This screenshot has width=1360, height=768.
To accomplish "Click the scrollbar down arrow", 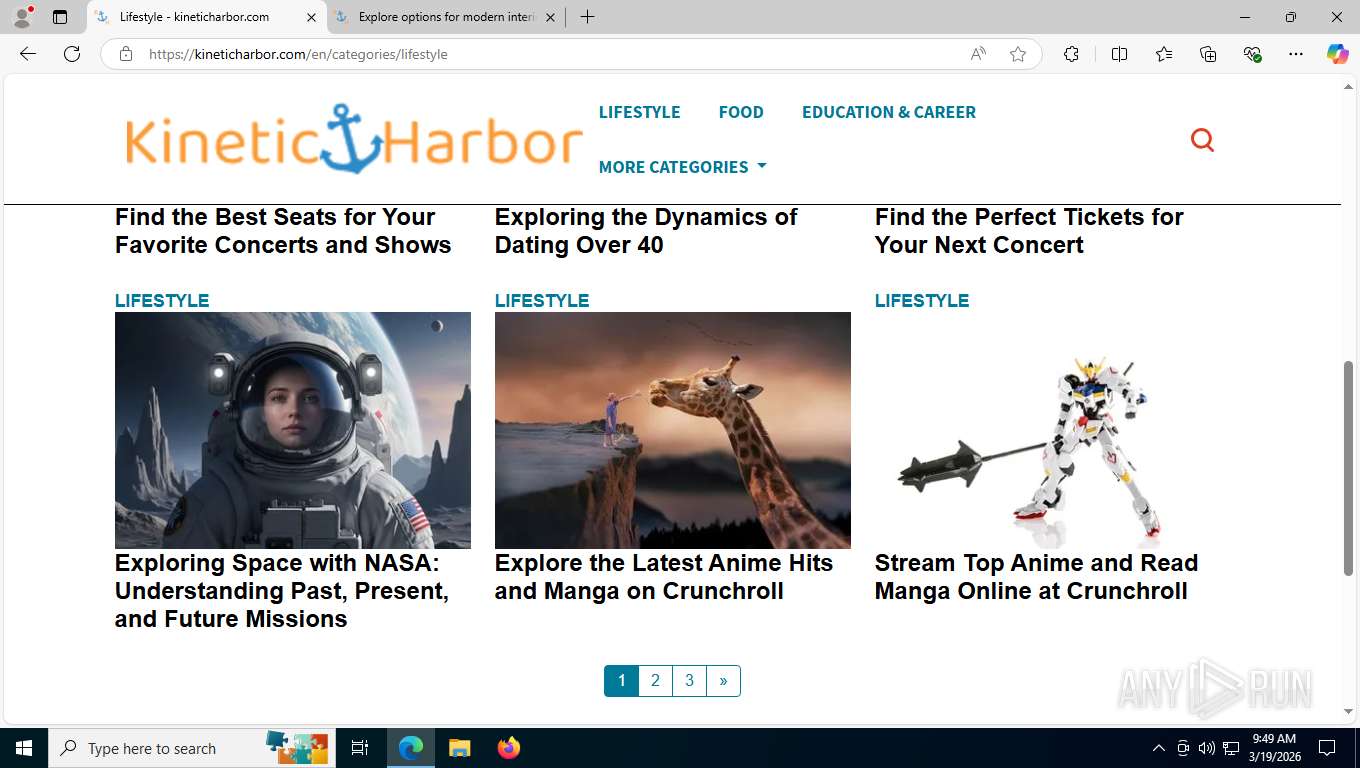I will coord(1348,712).
